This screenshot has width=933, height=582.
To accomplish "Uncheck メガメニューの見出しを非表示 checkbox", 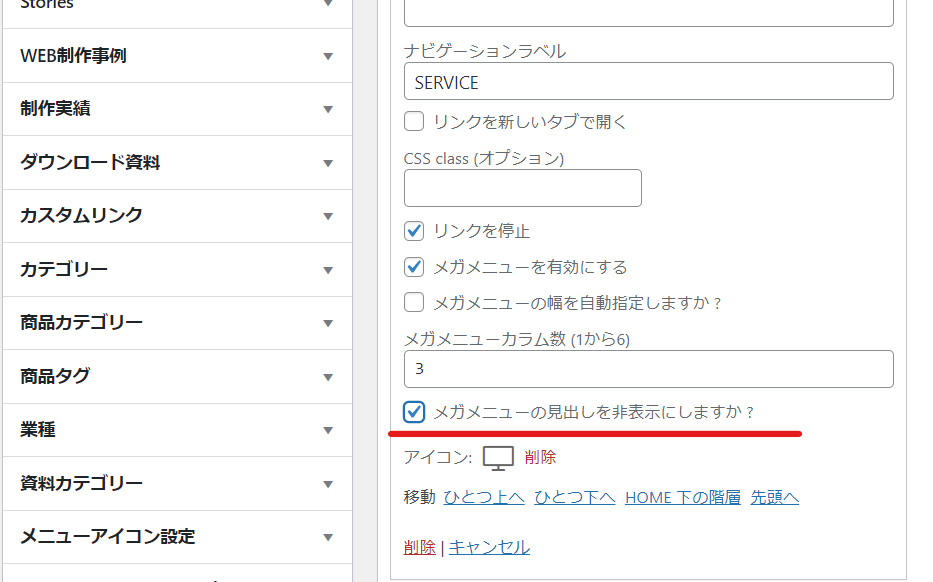I will (x=414, y=412).
